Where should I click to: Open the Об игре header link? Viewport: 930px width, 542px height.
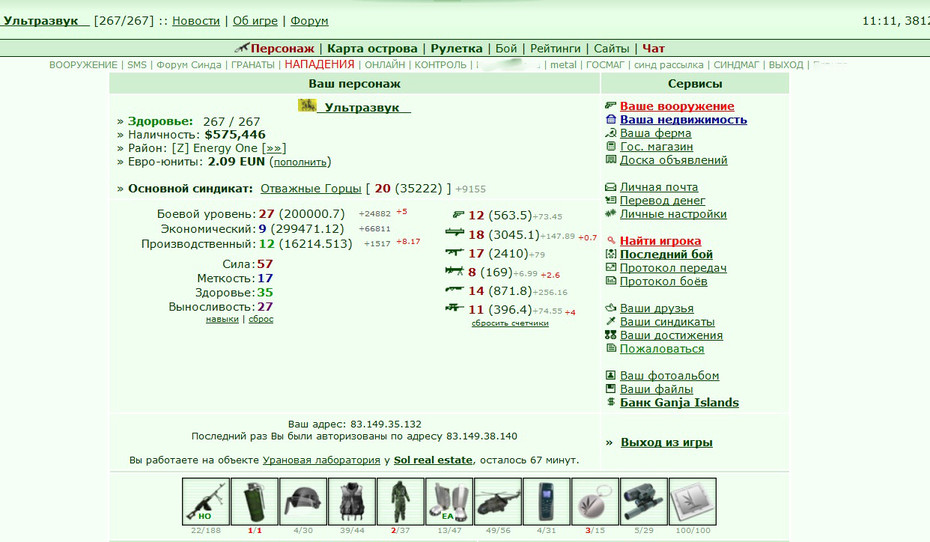click(x=255, y=21)
